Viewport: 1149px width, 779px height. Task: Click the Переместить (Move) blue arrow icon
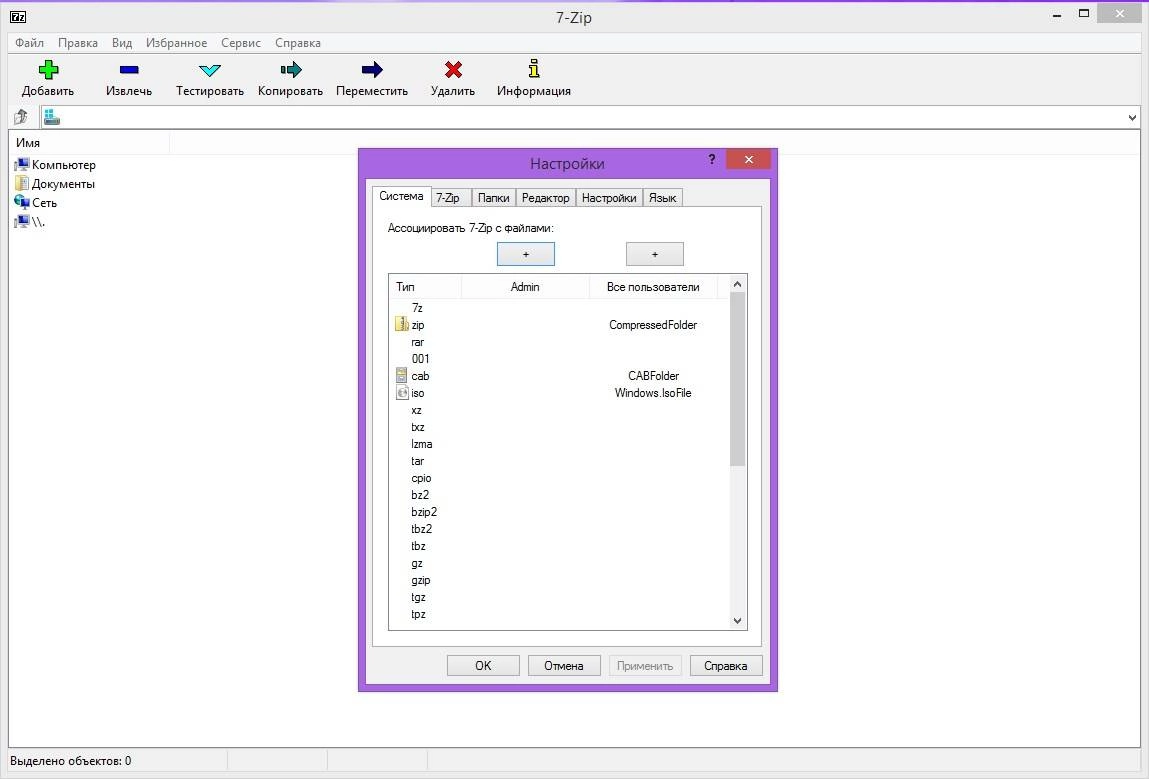pyautogui.click(x=372, y=70)
